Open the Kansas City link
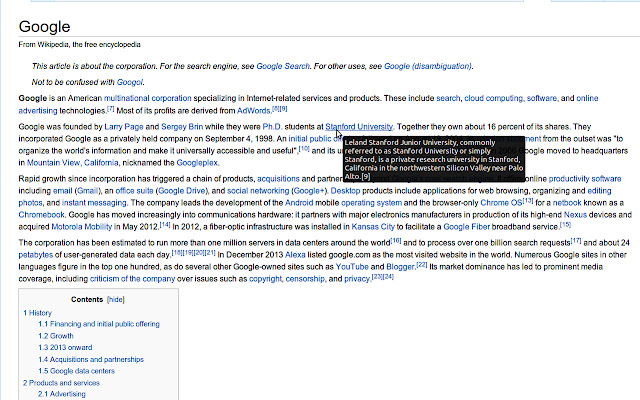The width and height of the screenshot is (640, 400). tap(373, 227)
